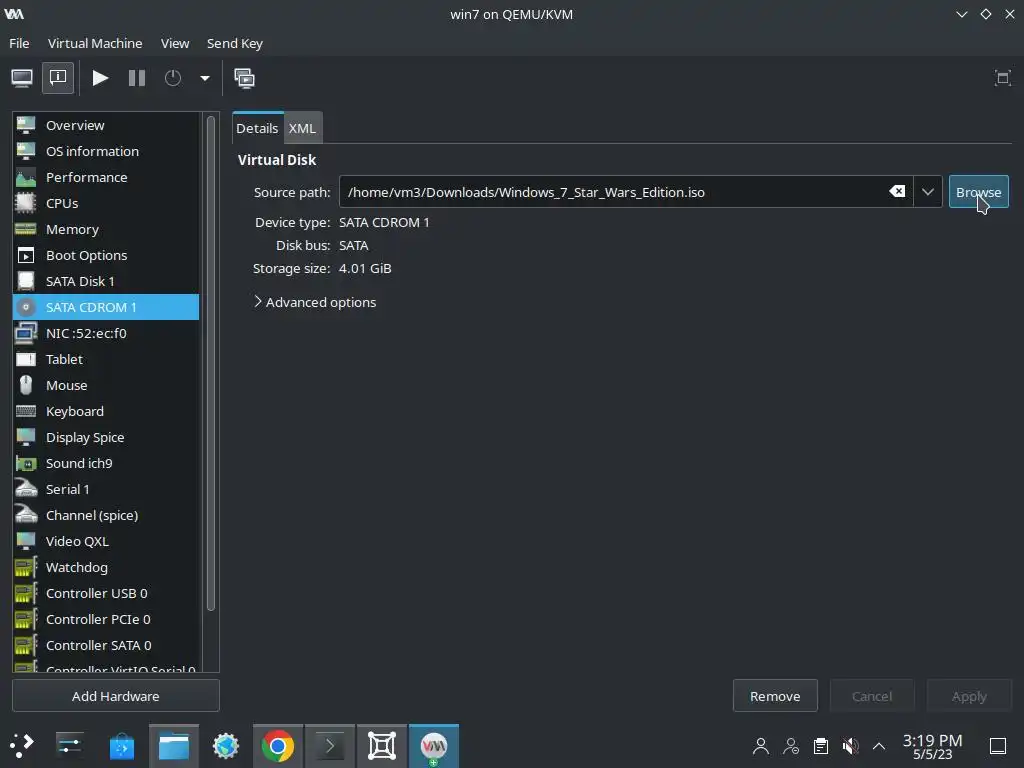Open clipboard tray icon

821,746
